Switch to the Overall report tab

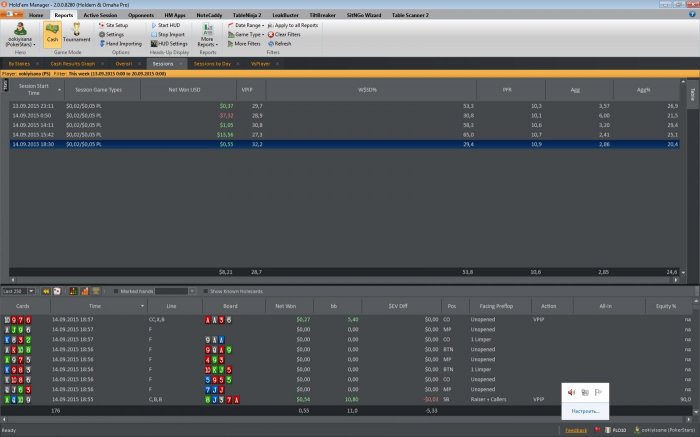click(124, 64)
